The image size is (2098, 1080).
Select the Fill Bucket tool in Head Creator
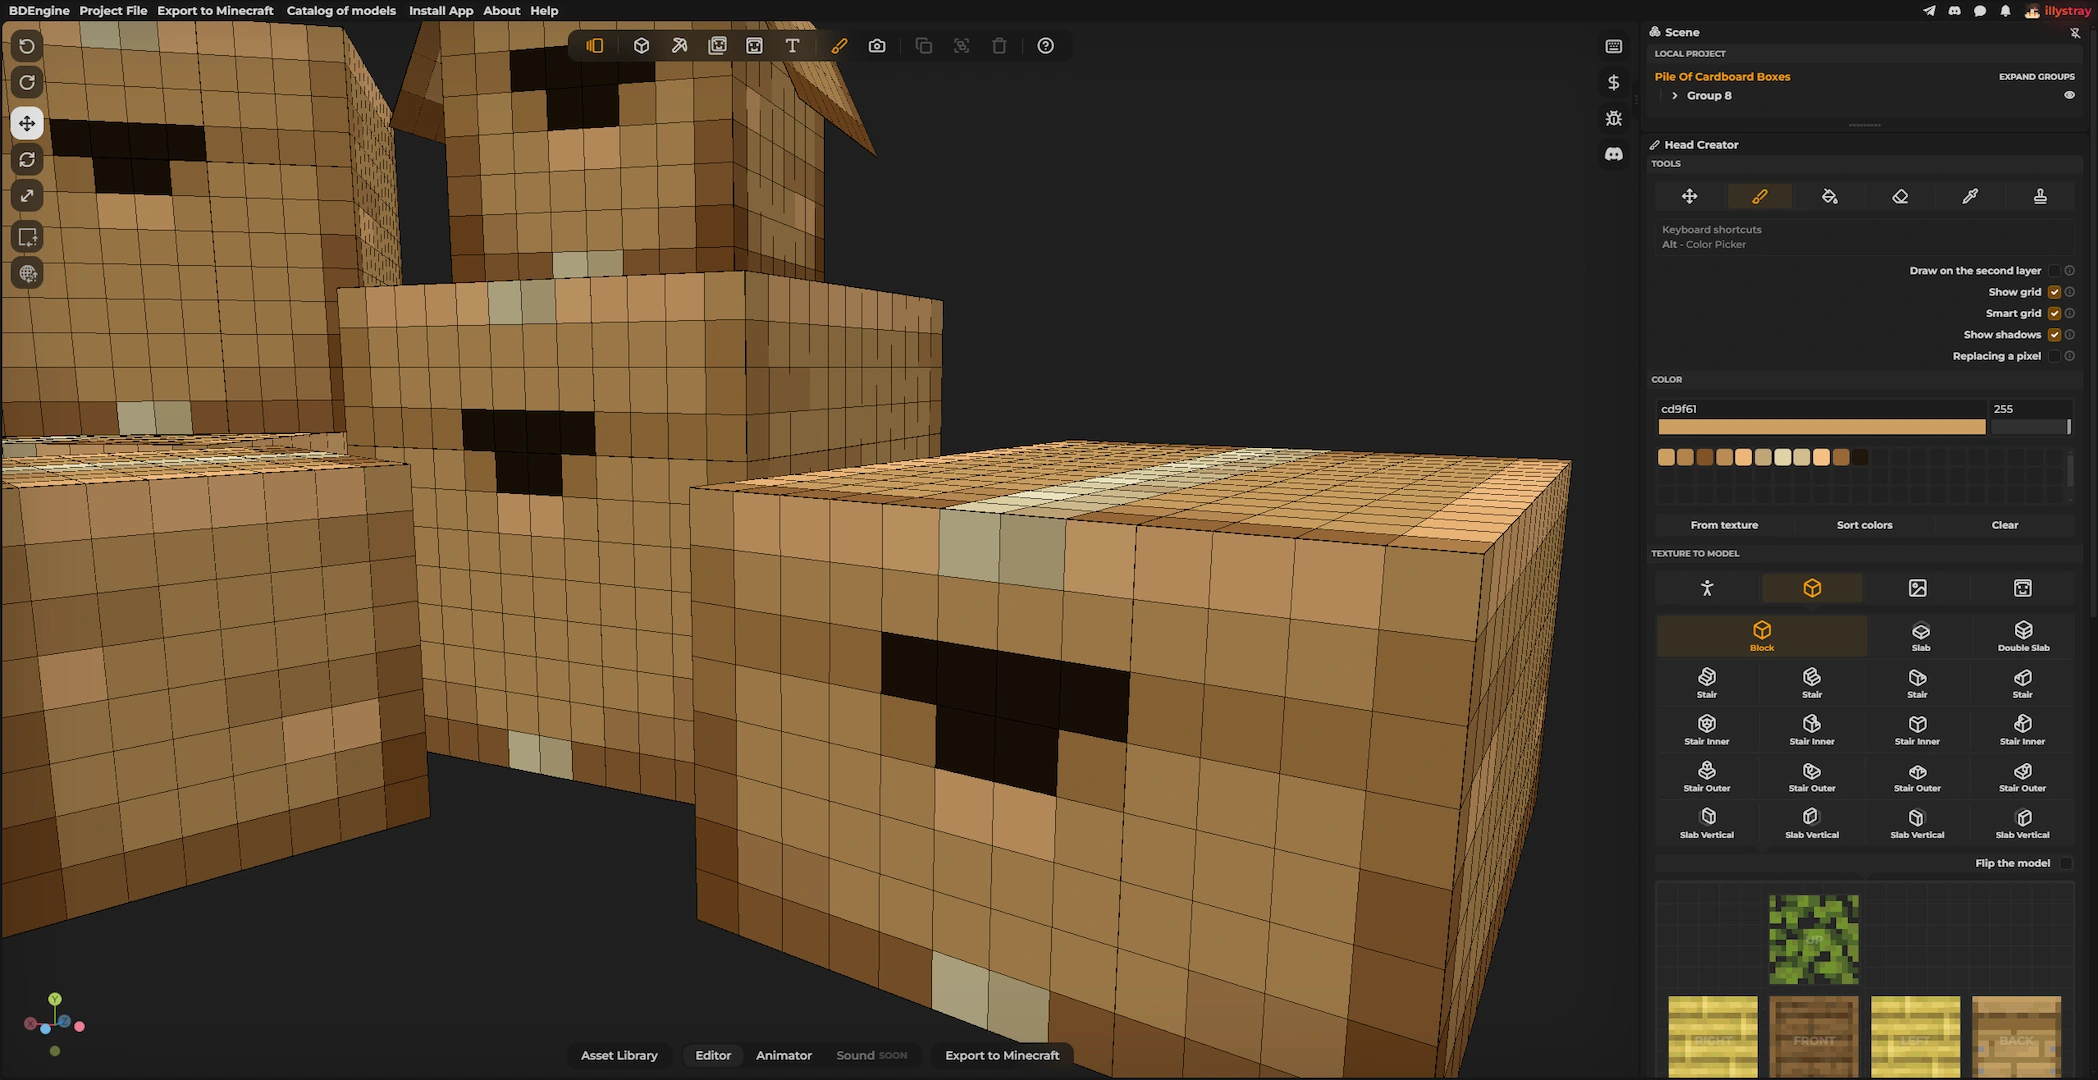tap(1831, 196)
